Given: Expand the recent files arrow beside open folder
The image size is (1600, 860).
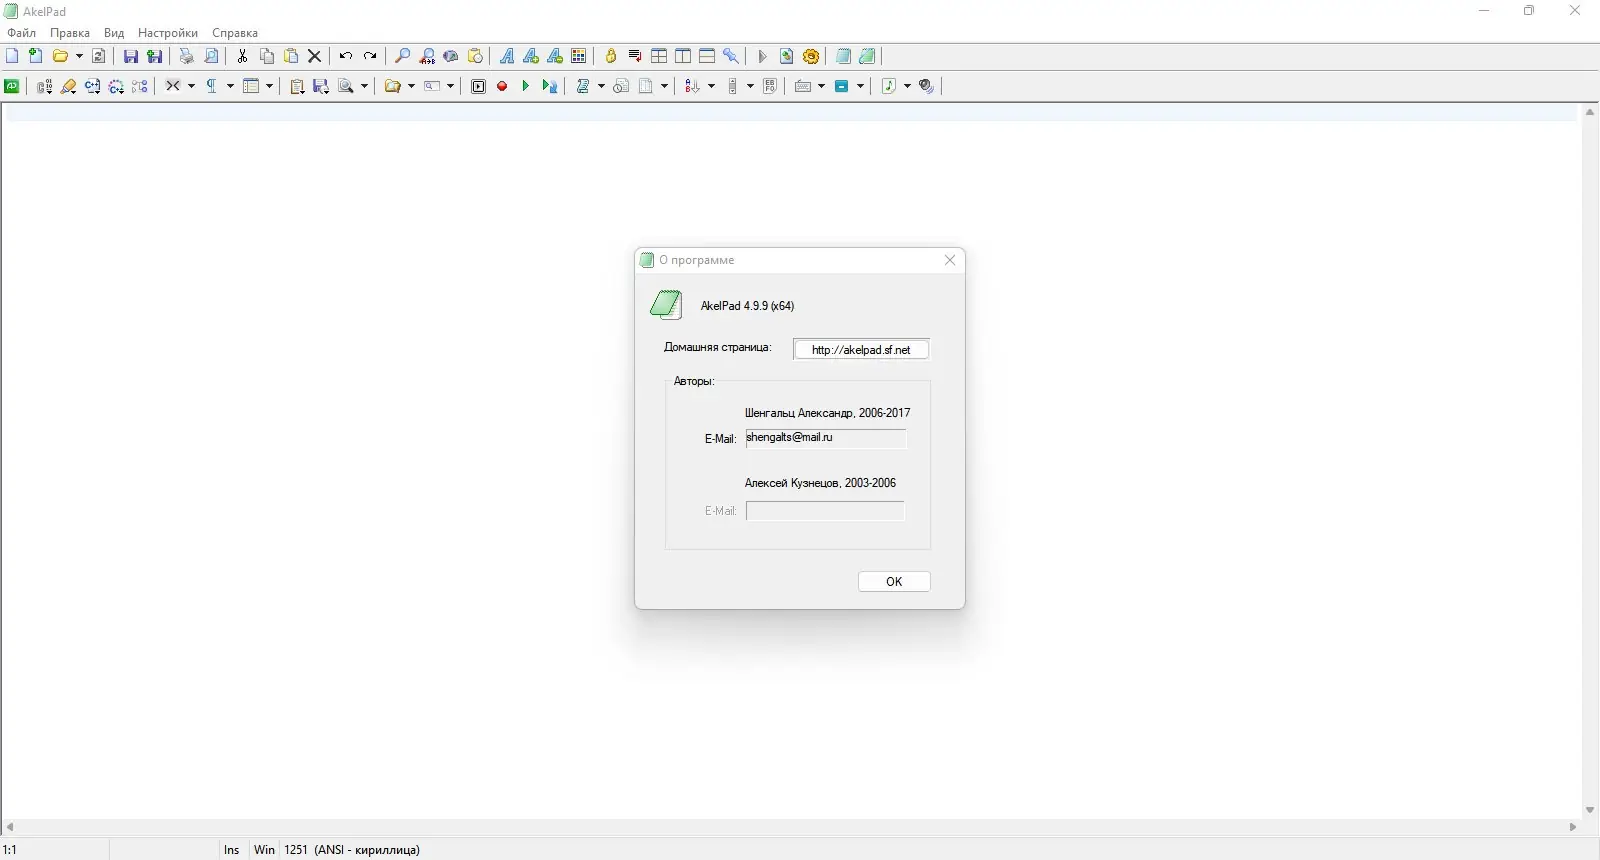Looking at the screenshot, I should 79,56.
